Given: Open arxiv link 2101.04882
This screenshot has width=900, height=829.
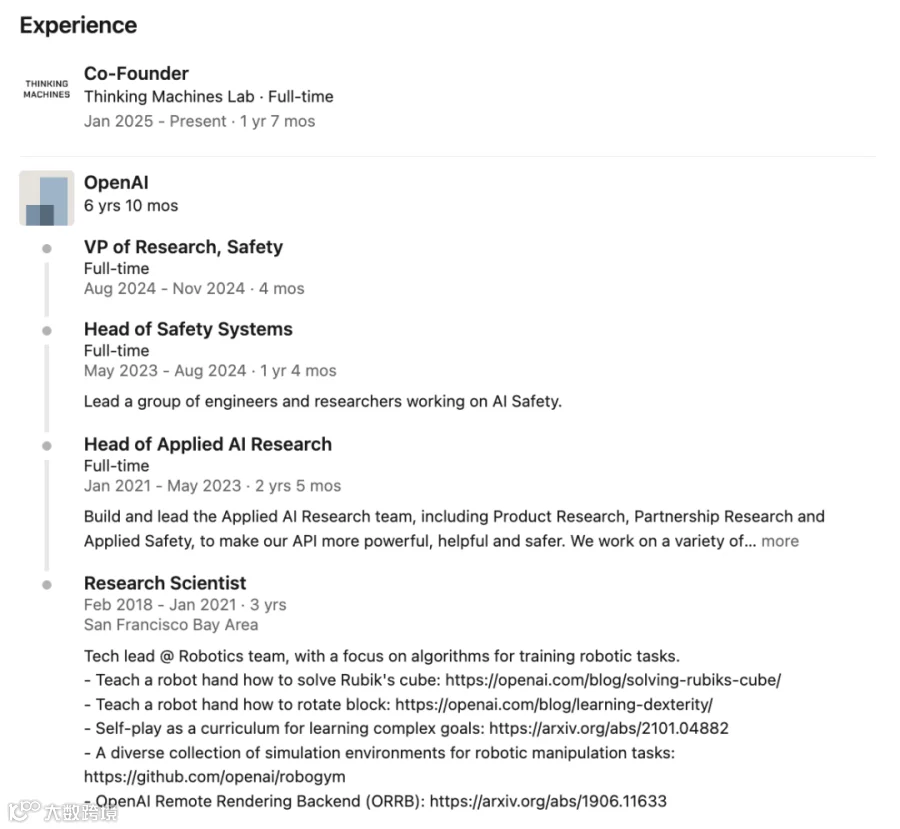Looking at the screenshot, I should [x=609, y=729].
